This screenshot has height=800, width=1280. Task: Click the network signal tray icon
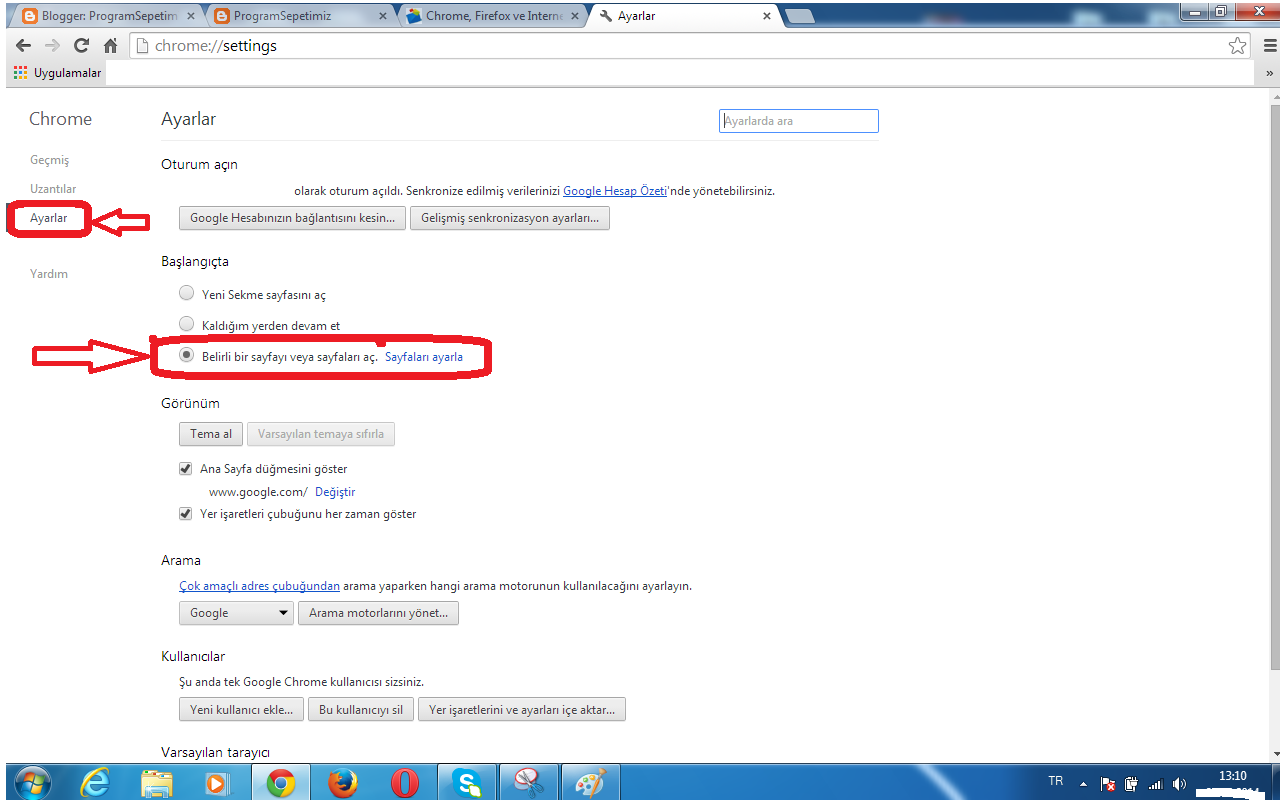pyautogui.click(x=1156, y=784)
